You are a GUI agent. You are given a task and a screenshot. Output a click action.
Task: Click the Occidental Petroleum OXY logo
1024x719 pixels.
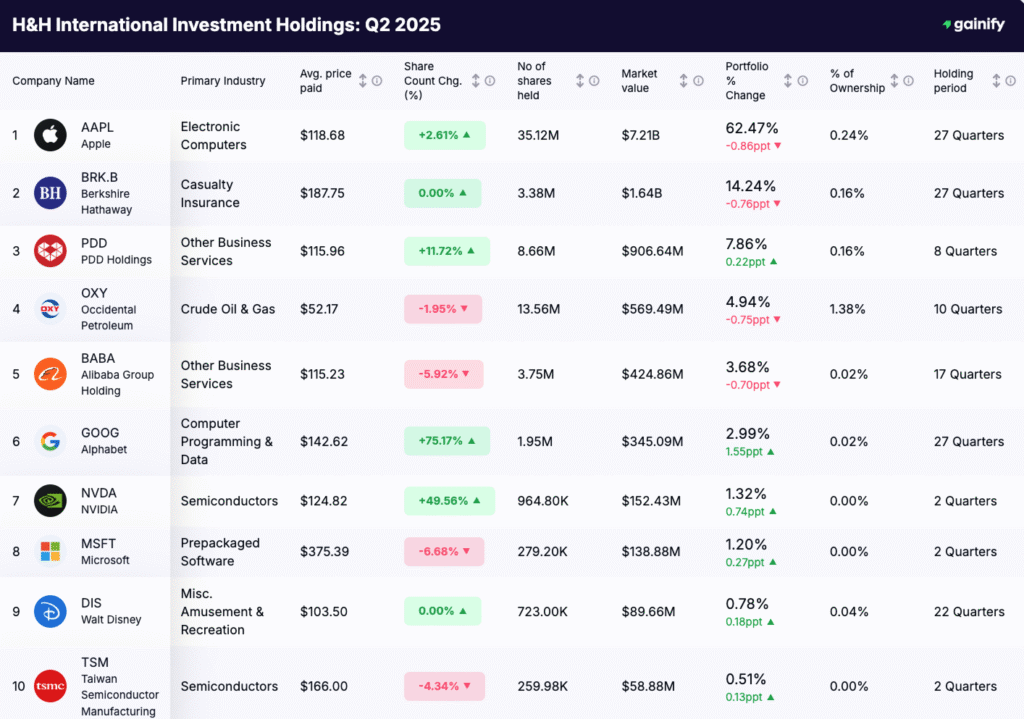point(50,309)
